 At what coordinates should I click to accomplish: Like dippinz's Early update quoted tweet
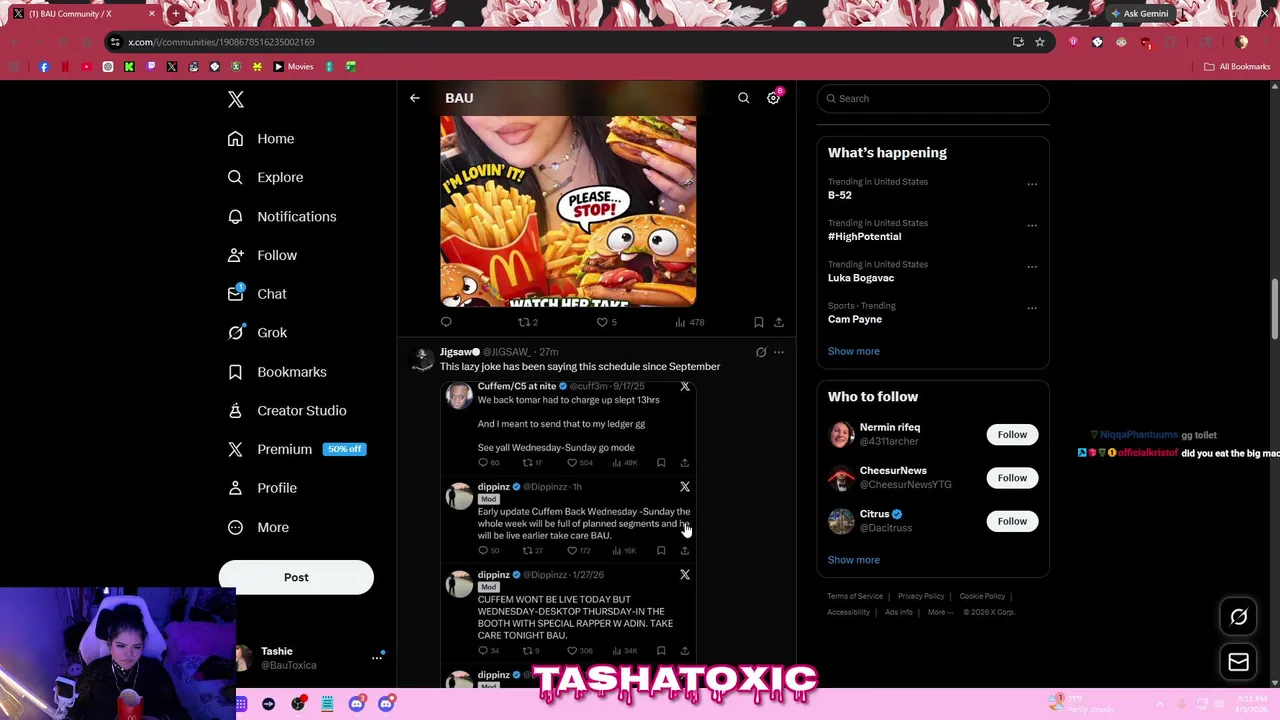580,551
